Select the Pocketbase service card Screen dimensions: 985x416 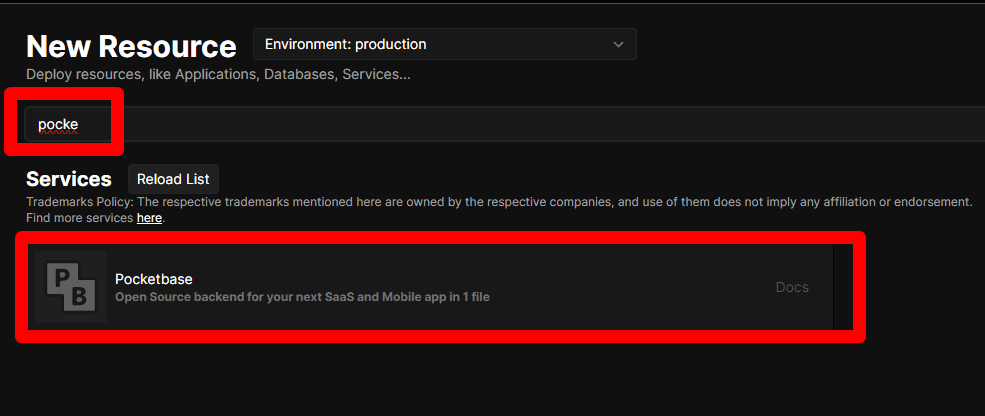[430, 287]
